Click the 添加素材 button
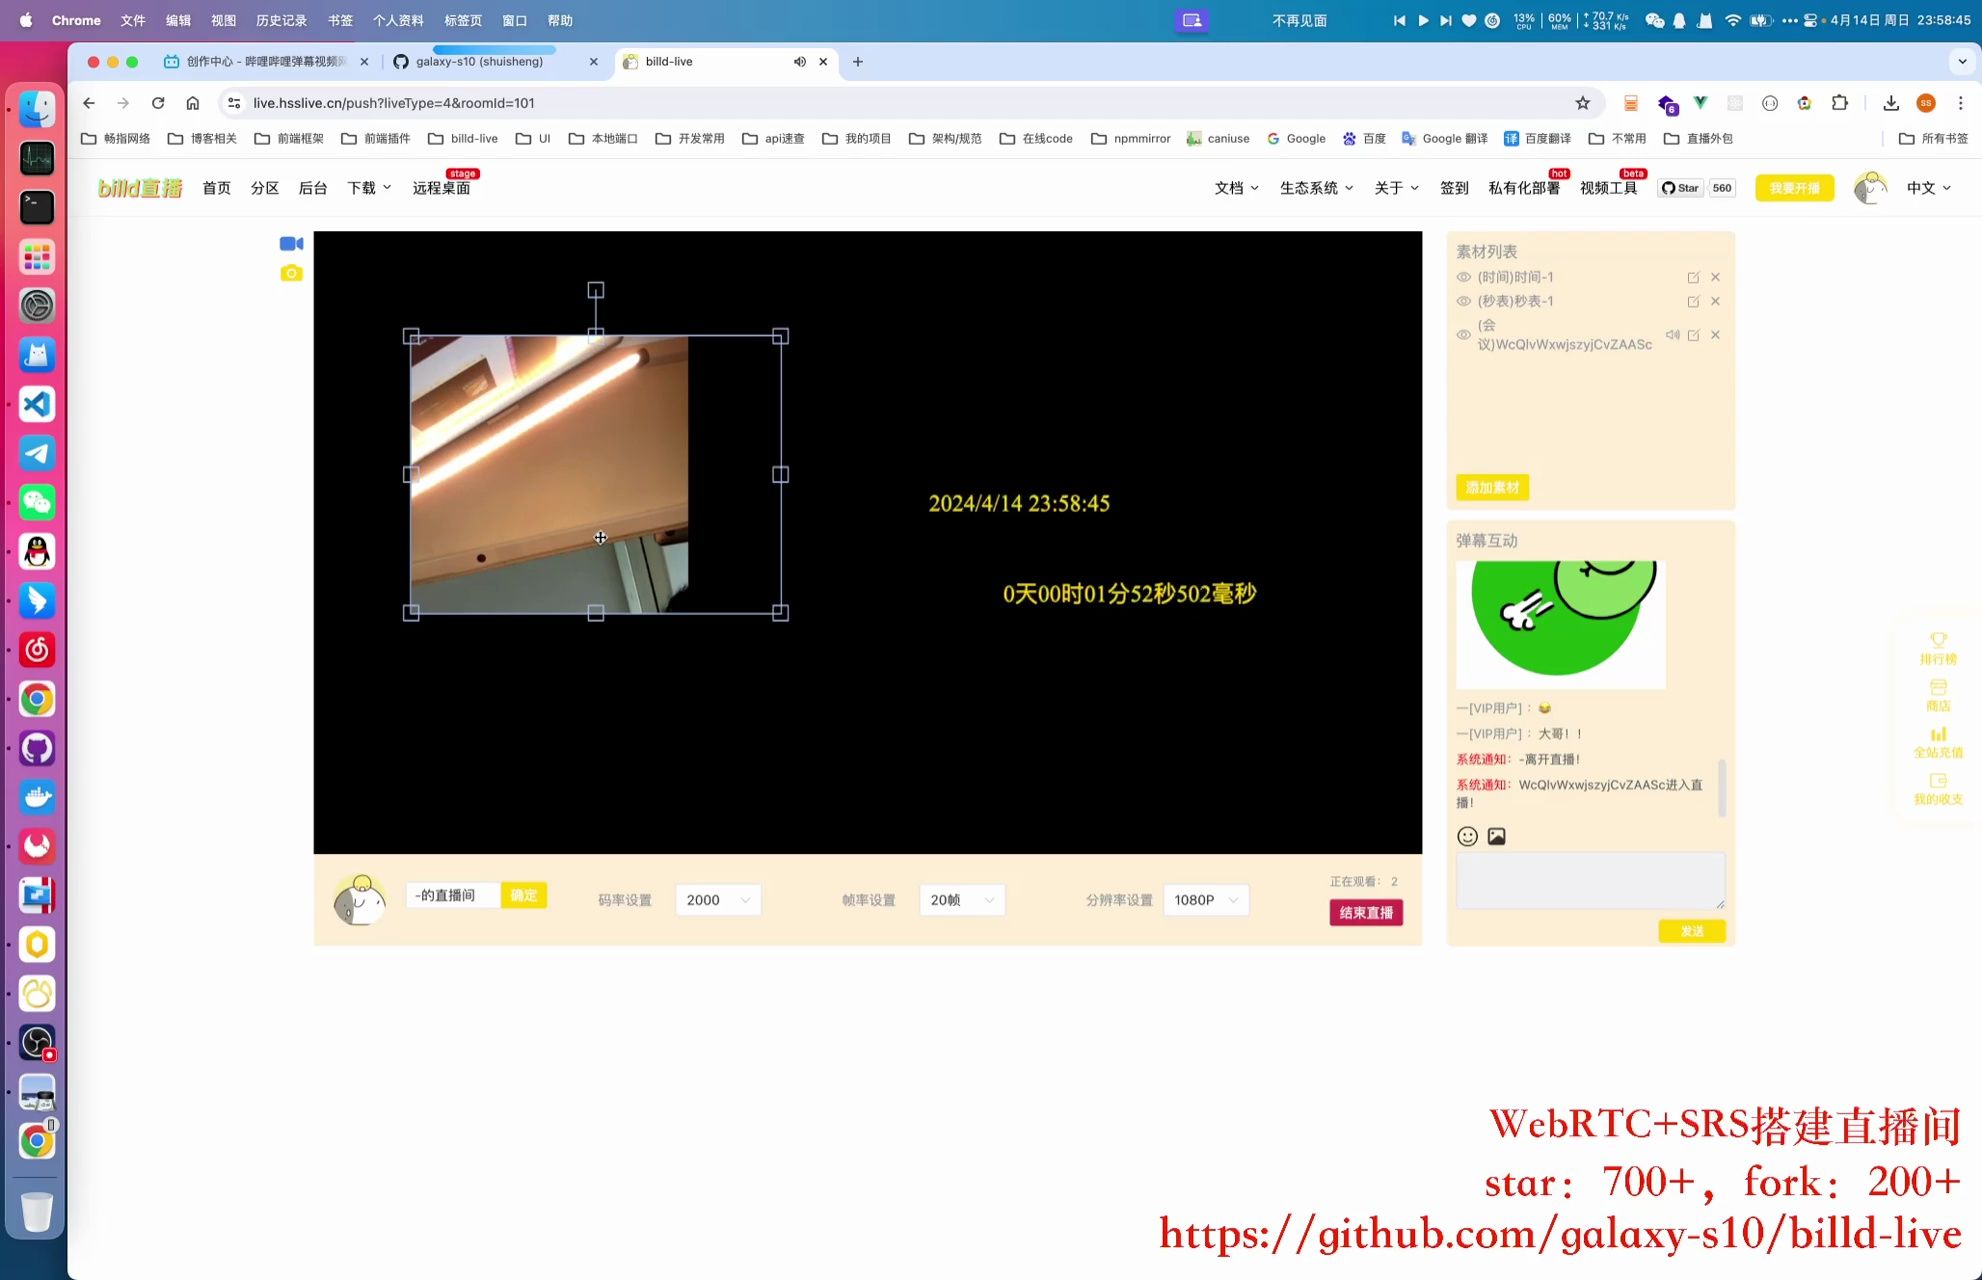Viewport: 1982px width, 1280px height. (x=1491, y=487)
